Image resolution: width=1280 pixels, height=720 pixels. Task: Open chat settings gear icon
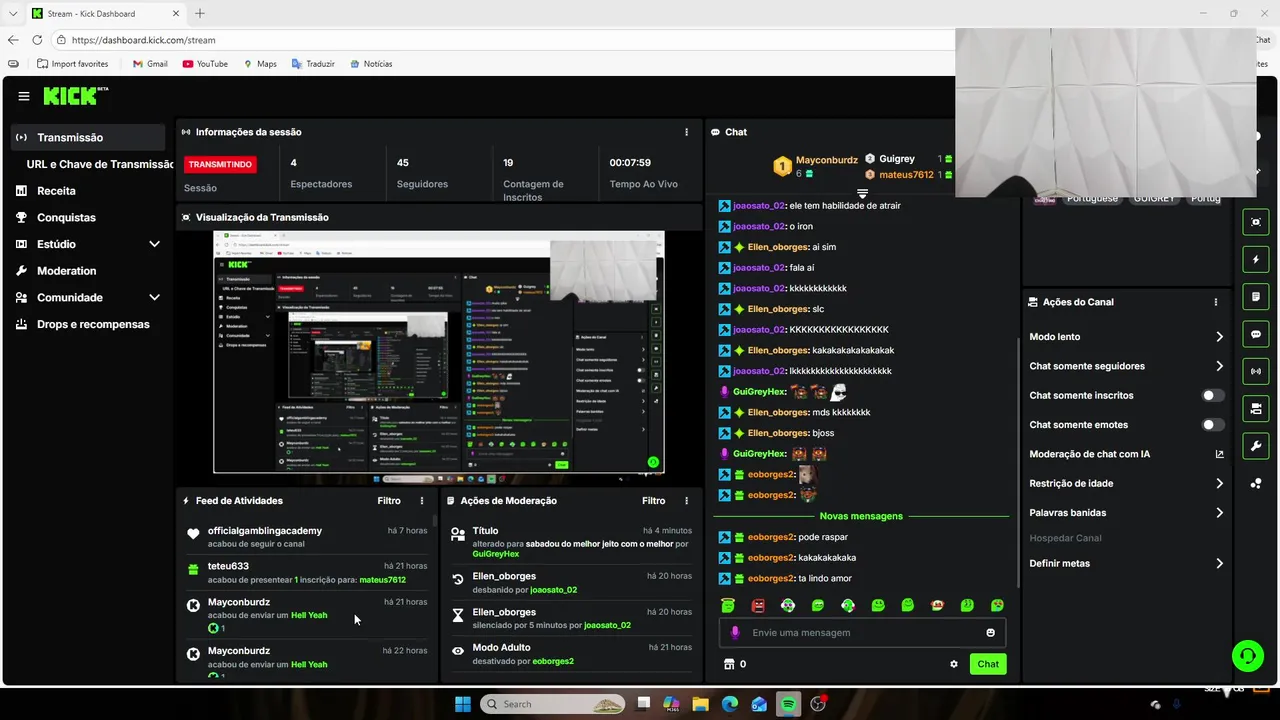tap(954, 664)
